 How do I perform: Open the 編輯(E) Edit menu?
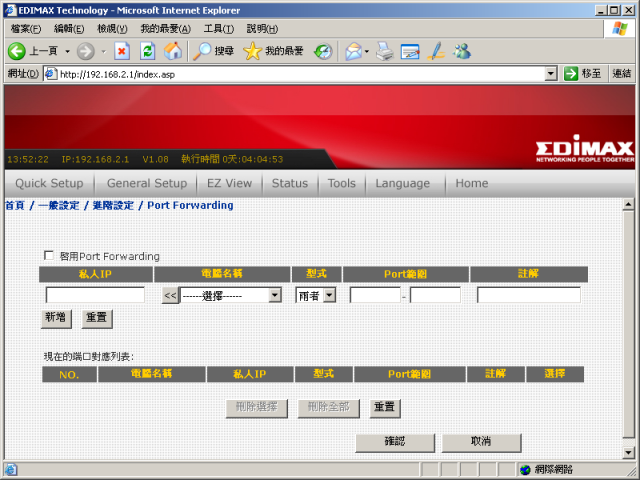tap(69, 29)
